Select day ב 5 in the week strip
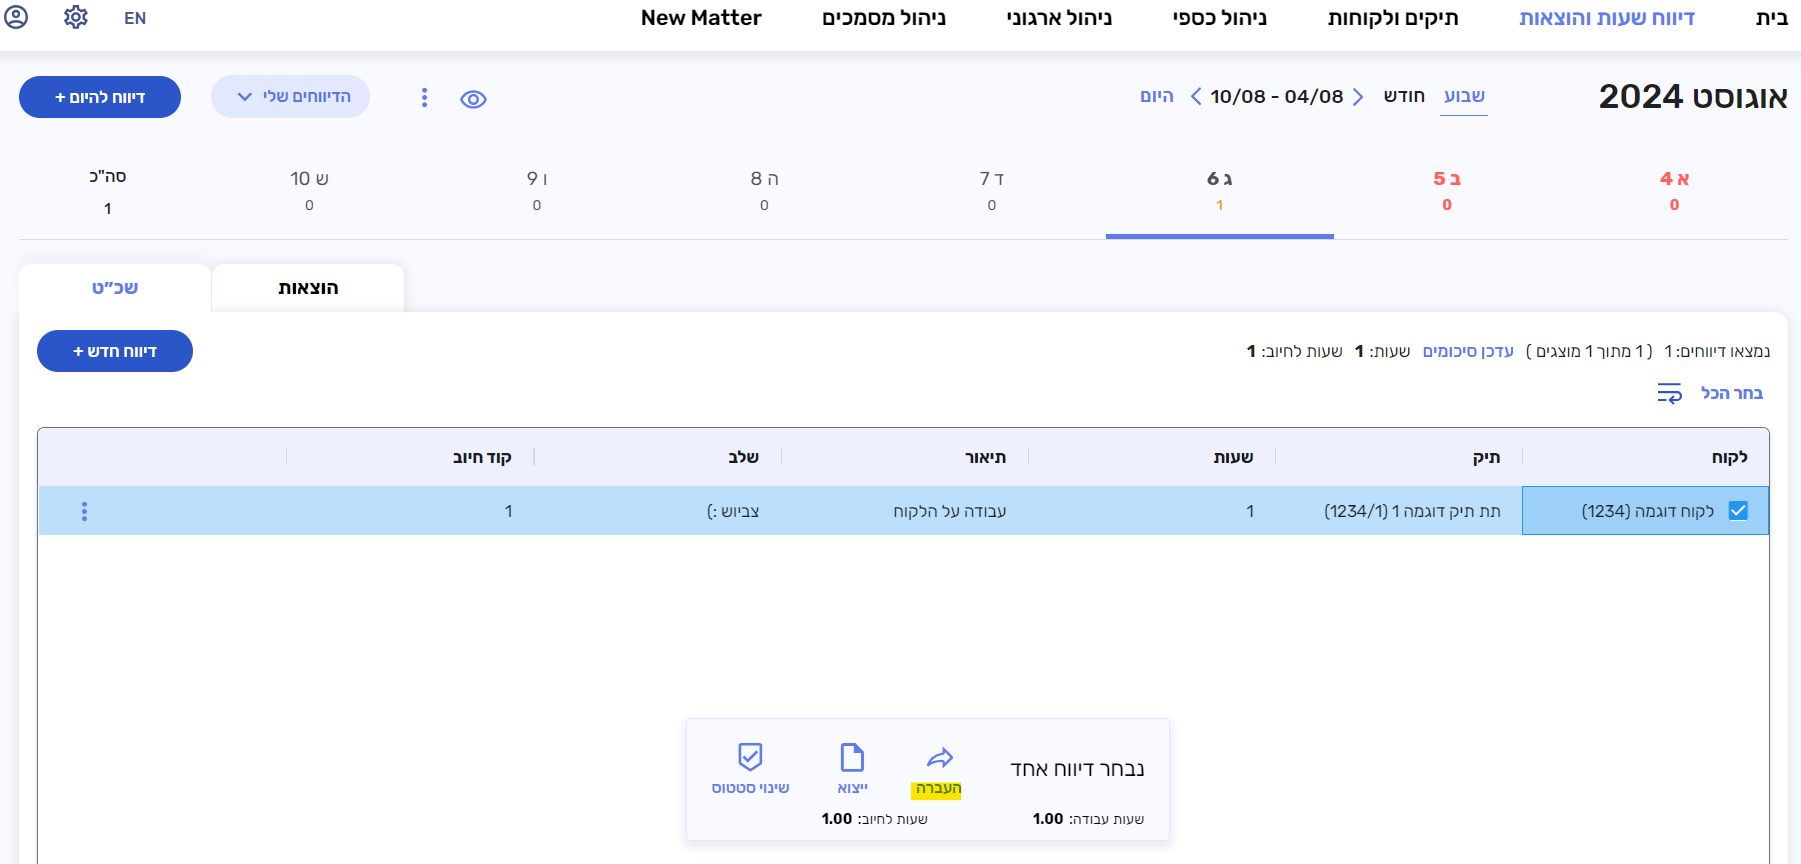Viewport: 1801px width, 864px height. point(1446,189)
